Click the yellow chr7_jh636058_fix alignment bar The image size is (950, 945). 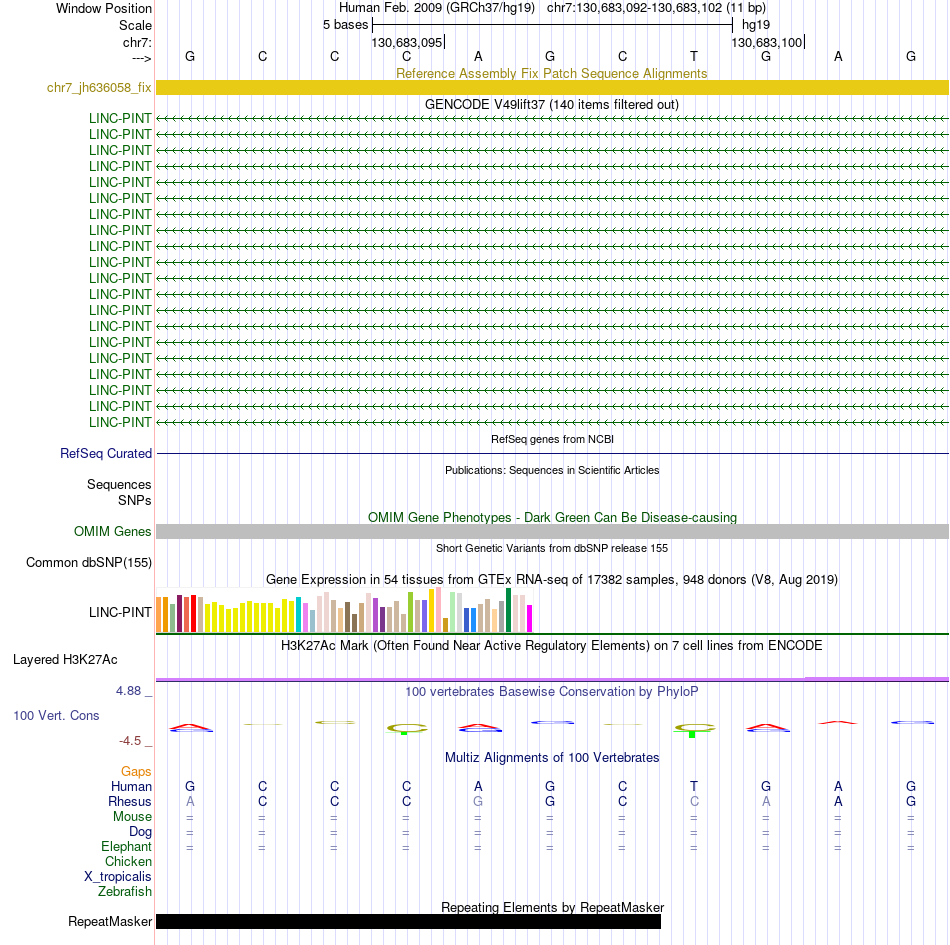tap(552, 87)
